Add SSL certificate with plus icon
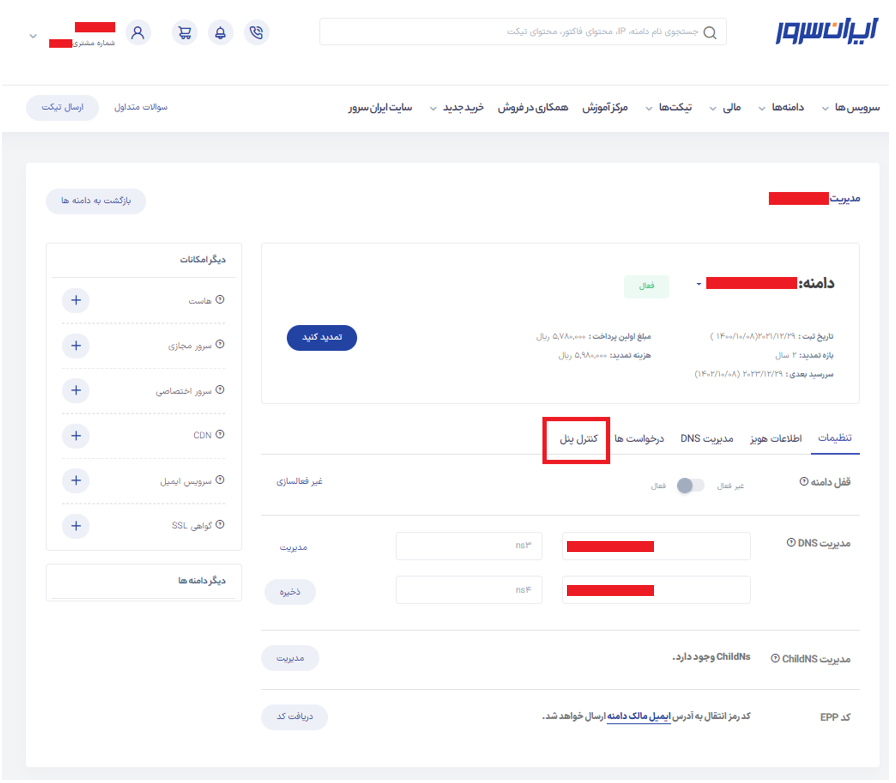This screenshot has width=896, height=783. click(x=76, y=525)
